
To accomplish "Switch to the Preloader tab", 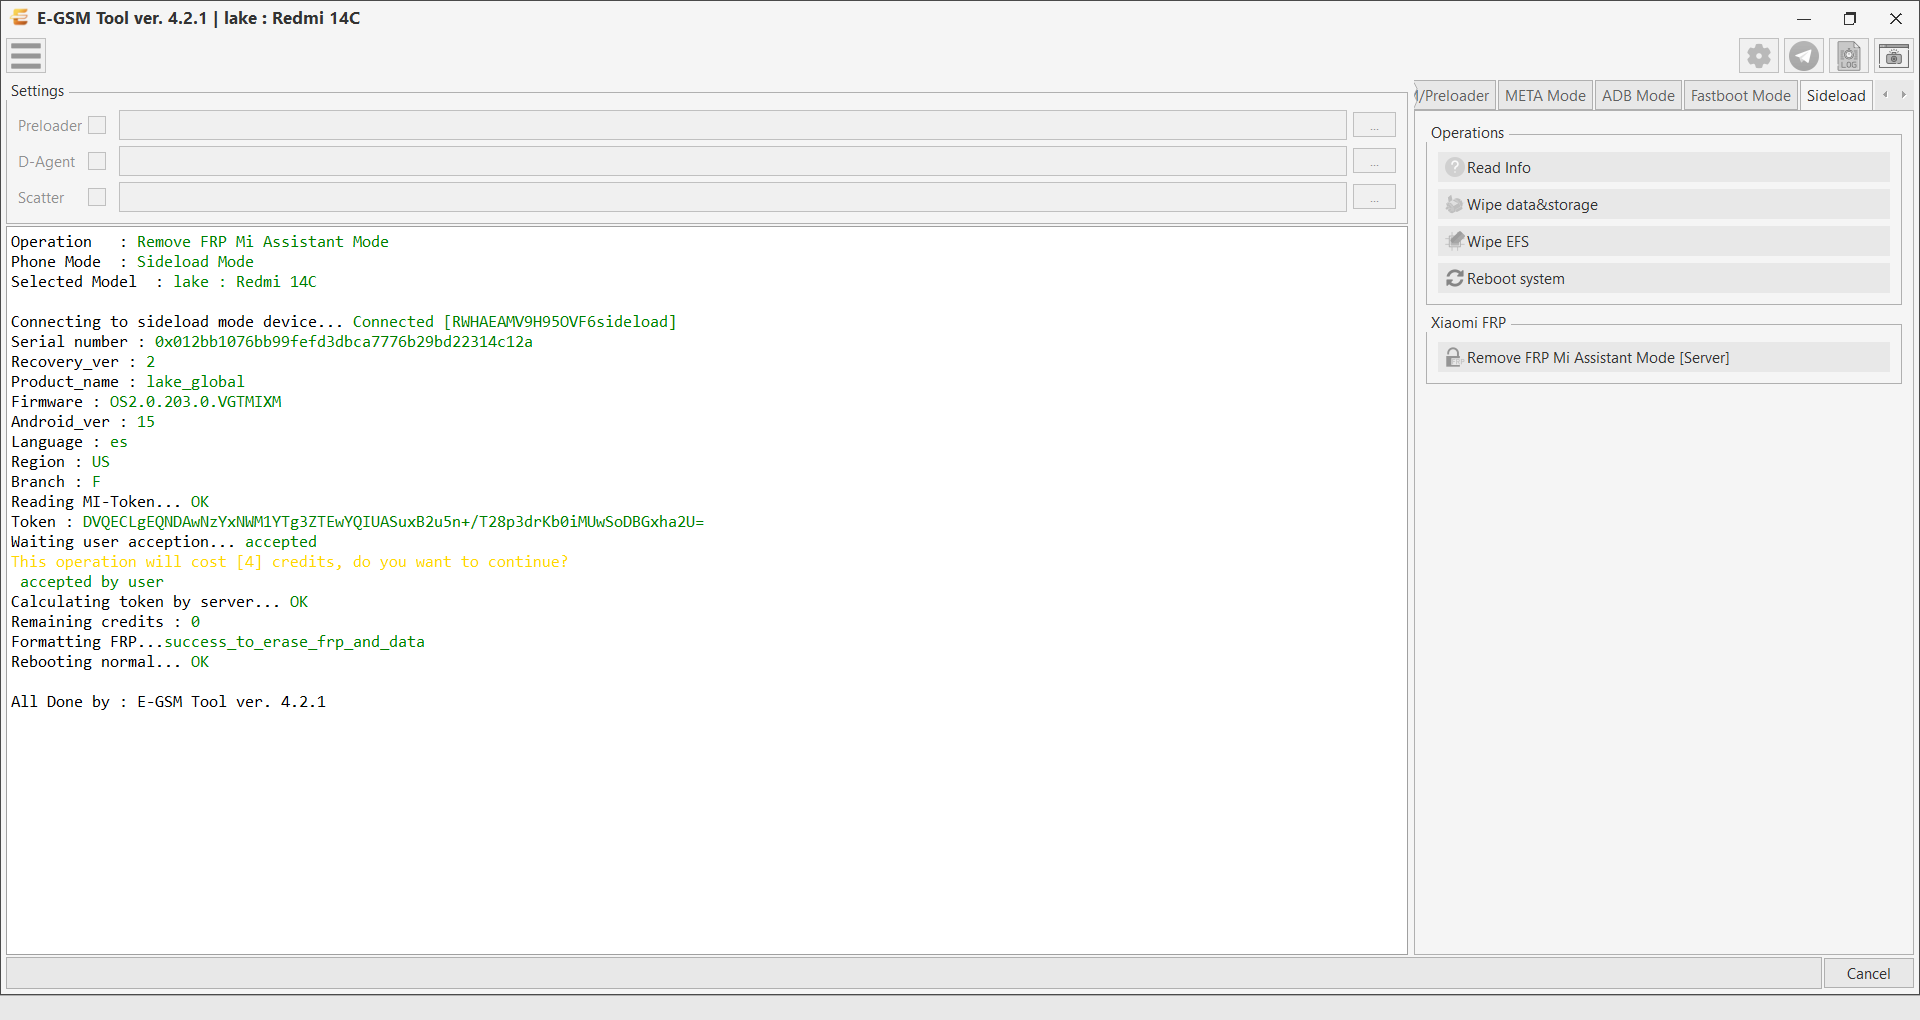I will click(x=1455, y=96).
